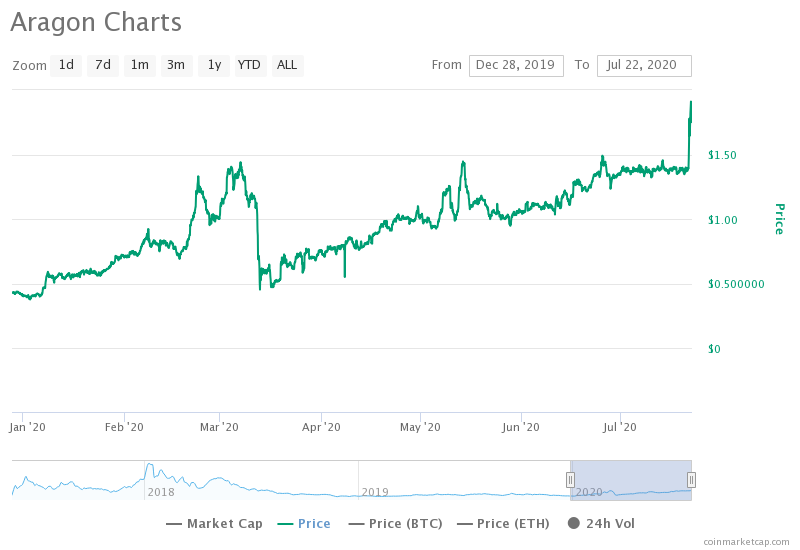The height and width of the screenshot is (550, 800).
Task: Click the 2018 area in the navigator
Action: click(161, 492)
